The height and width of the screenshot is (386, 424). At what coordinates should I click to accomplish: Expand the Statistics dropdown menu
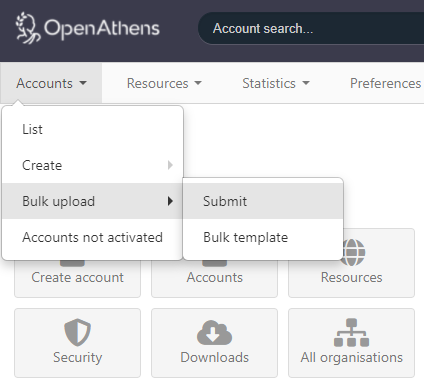tap(276, 83)
